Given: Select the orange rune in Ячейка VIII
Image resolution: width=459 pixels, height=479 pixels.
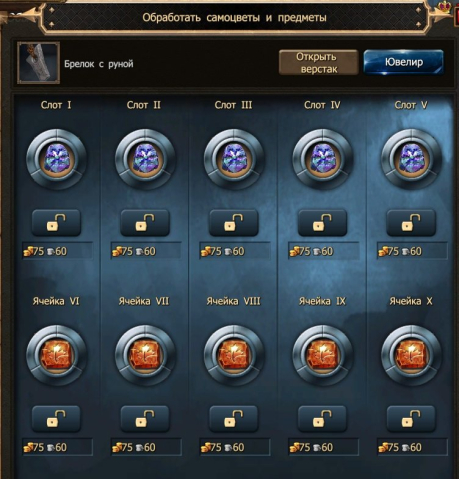Looking at the screenshot, I should pos(234,355).
